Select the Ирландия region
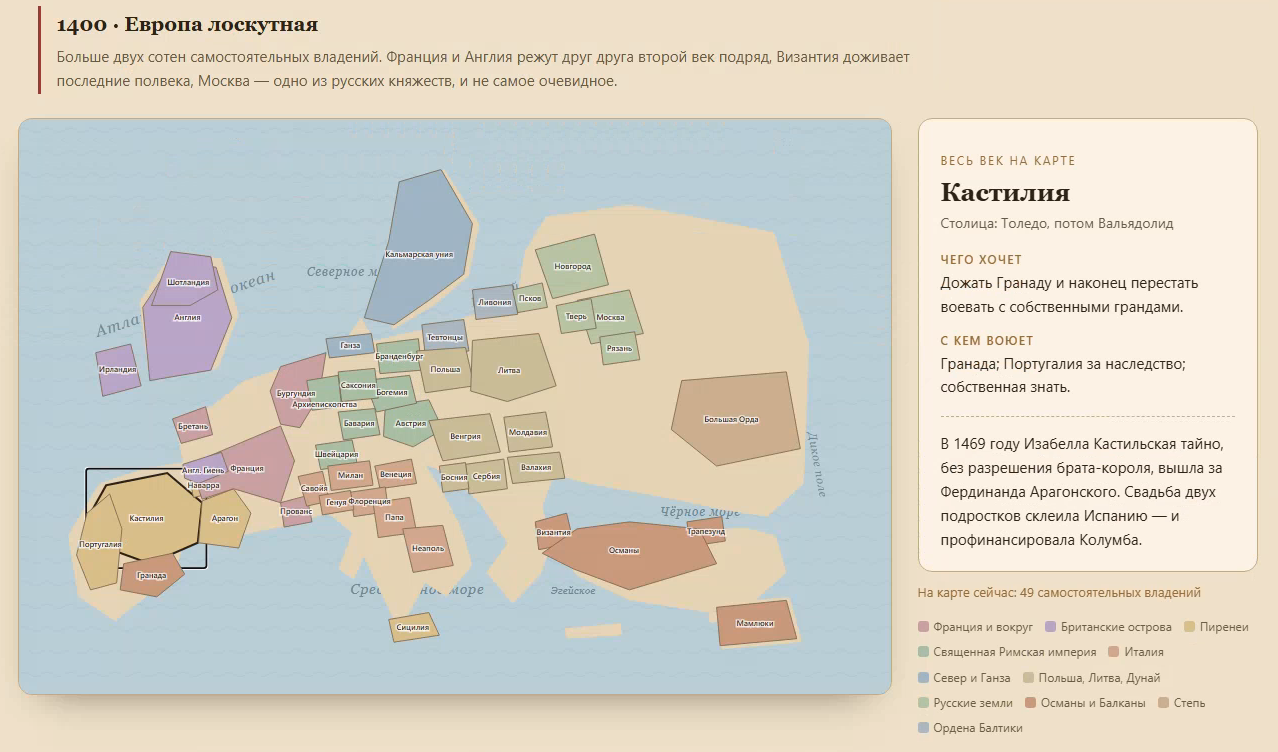The height and width of the screenshot is (752, 1278). pyautogui.click(x=118, y=369)
